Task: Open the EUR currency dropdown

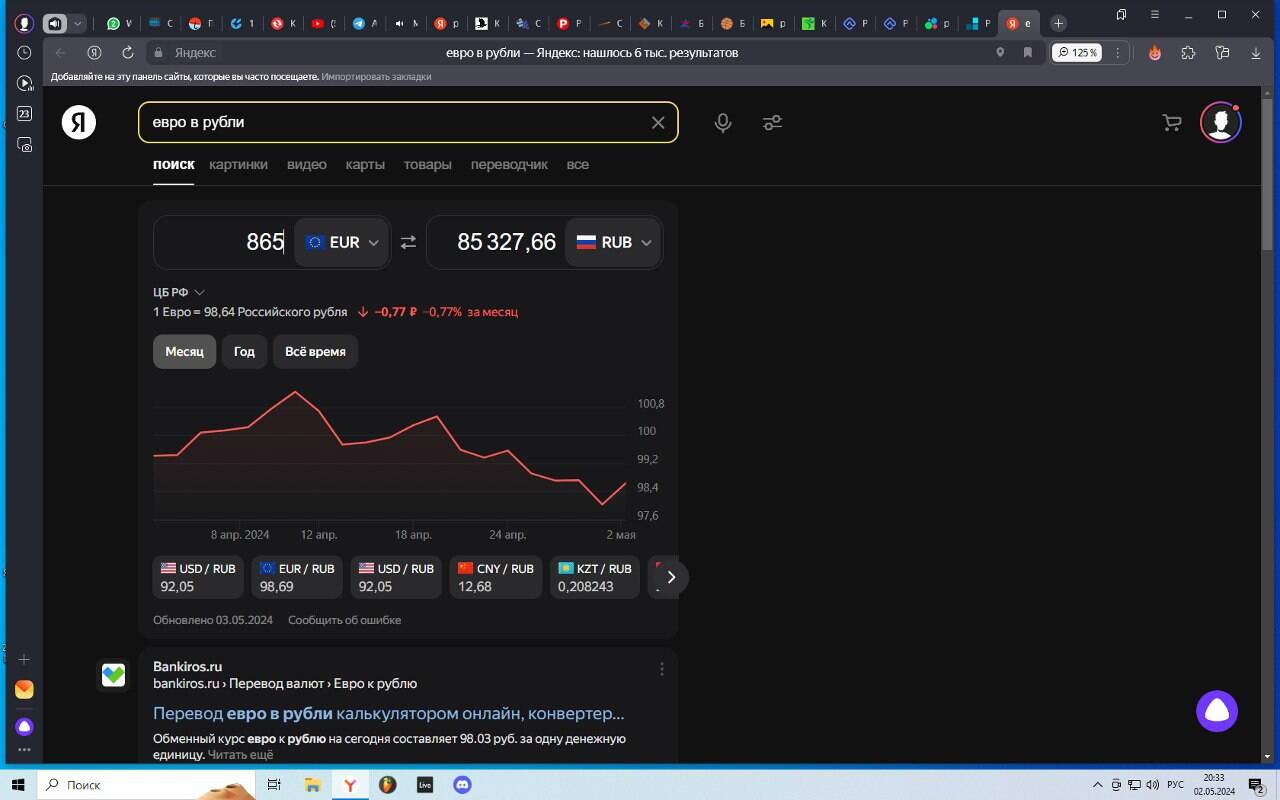Action: (x=343, y=242)
